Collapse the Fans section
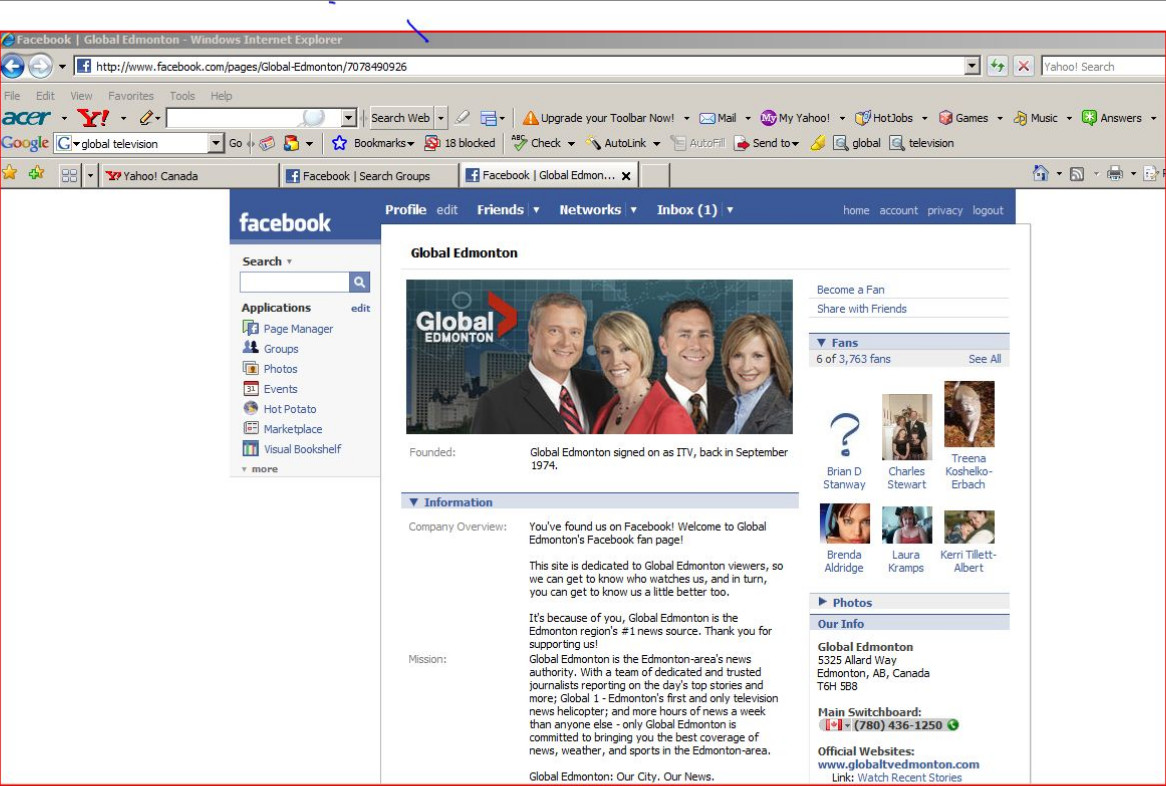 pos(822,343)
